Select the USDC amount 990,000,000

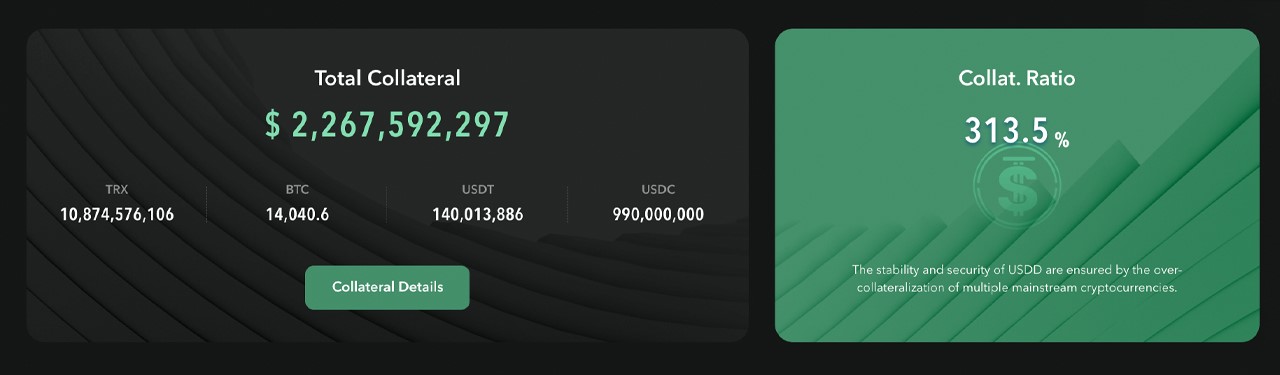[x=658, y=214]
